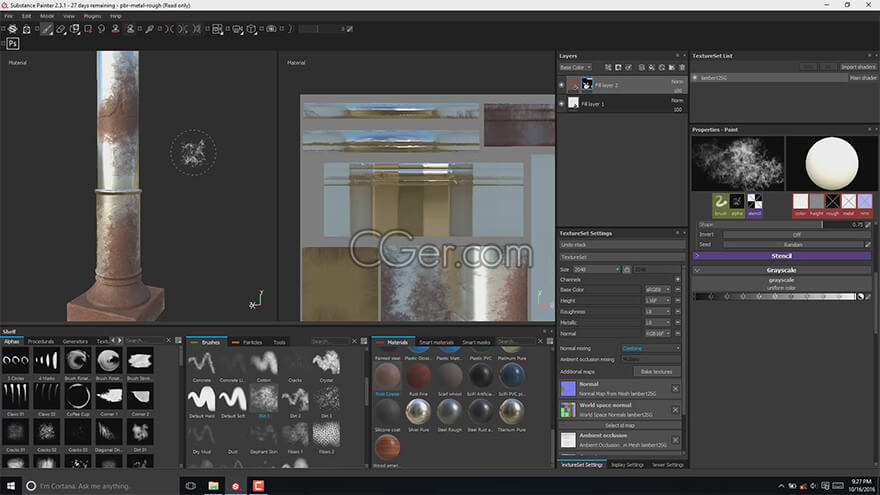Hide Fill layer 2
Image resolution: width=880 pixels, height=495 pixels.
click(562, 85)
